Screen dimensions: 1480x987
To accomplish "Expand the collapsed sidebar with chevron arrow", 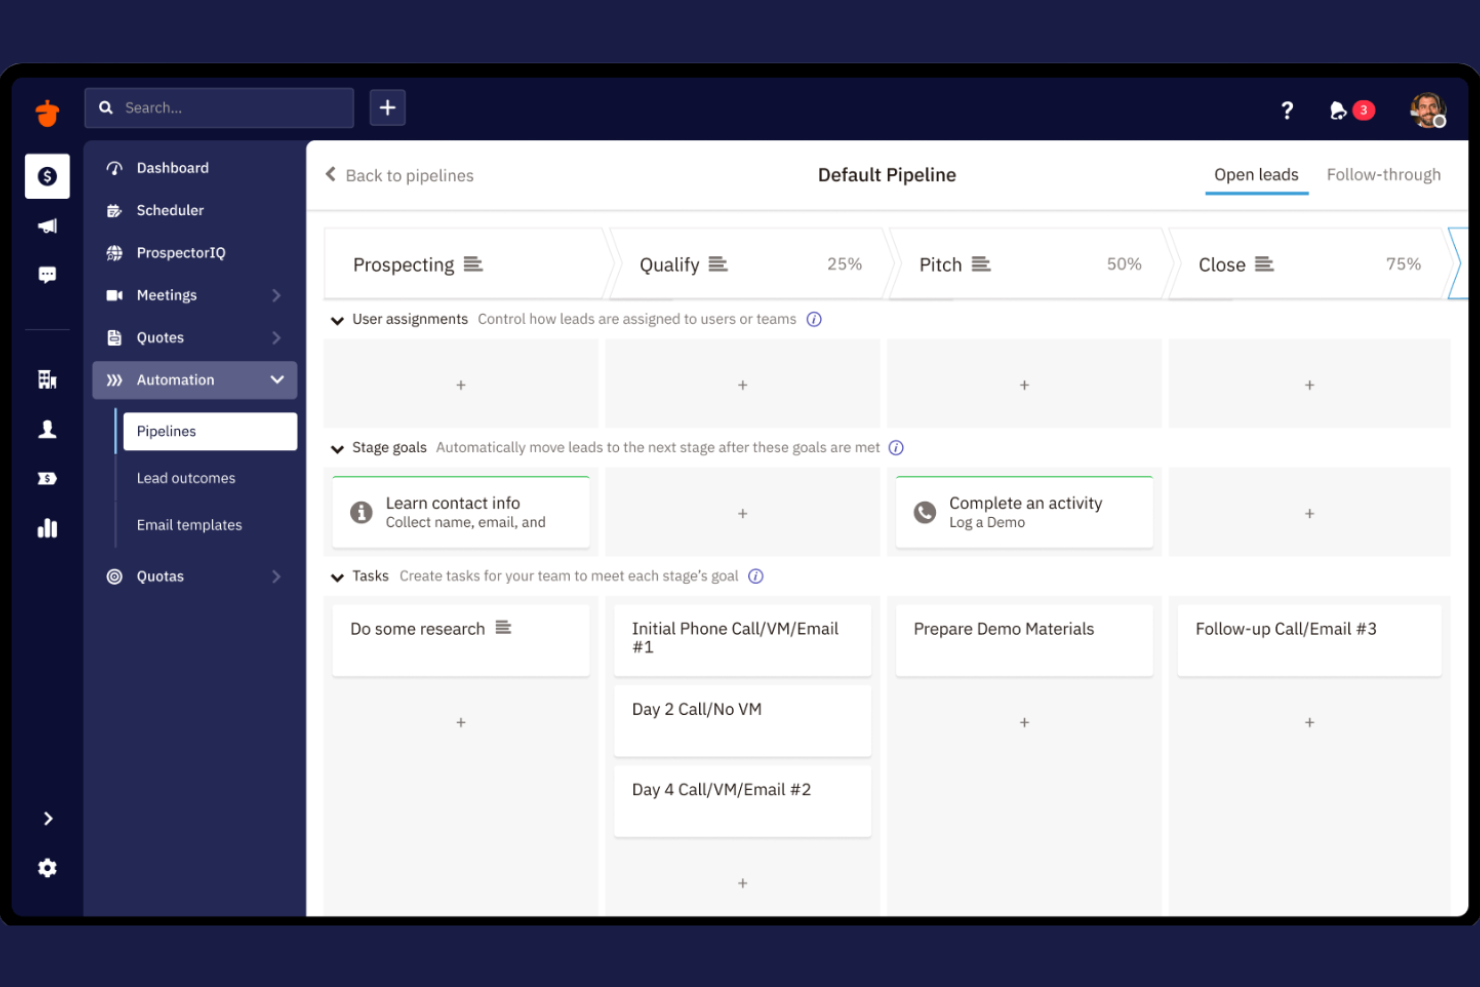I will pyautogui.click(x=47, y=818).
